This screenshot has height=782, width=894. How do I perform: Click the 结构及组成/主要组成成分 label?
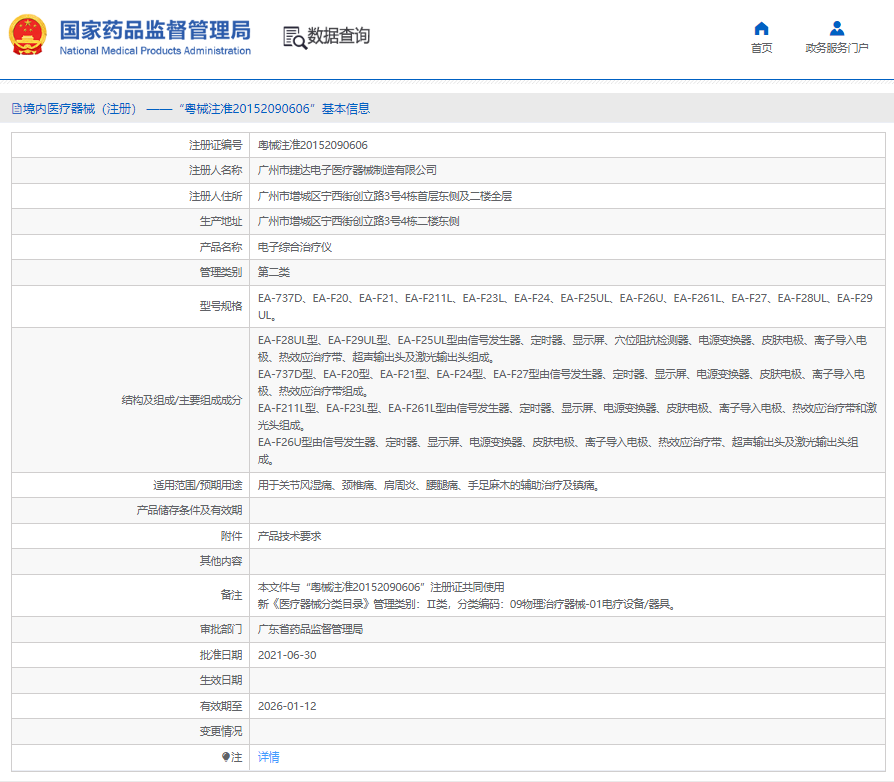pyautogui.click(x=182, y=400)
